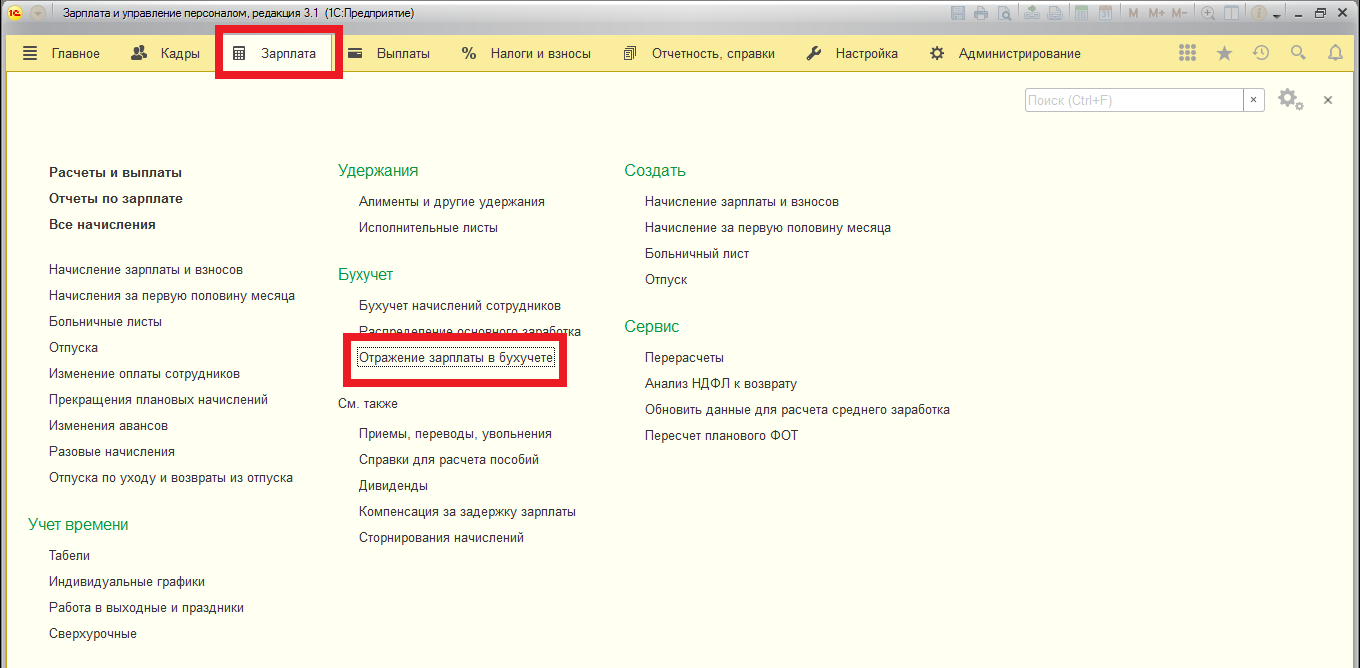Open the round main menu dropdown button
This screenshot has width=1360, height=668.
38,13
